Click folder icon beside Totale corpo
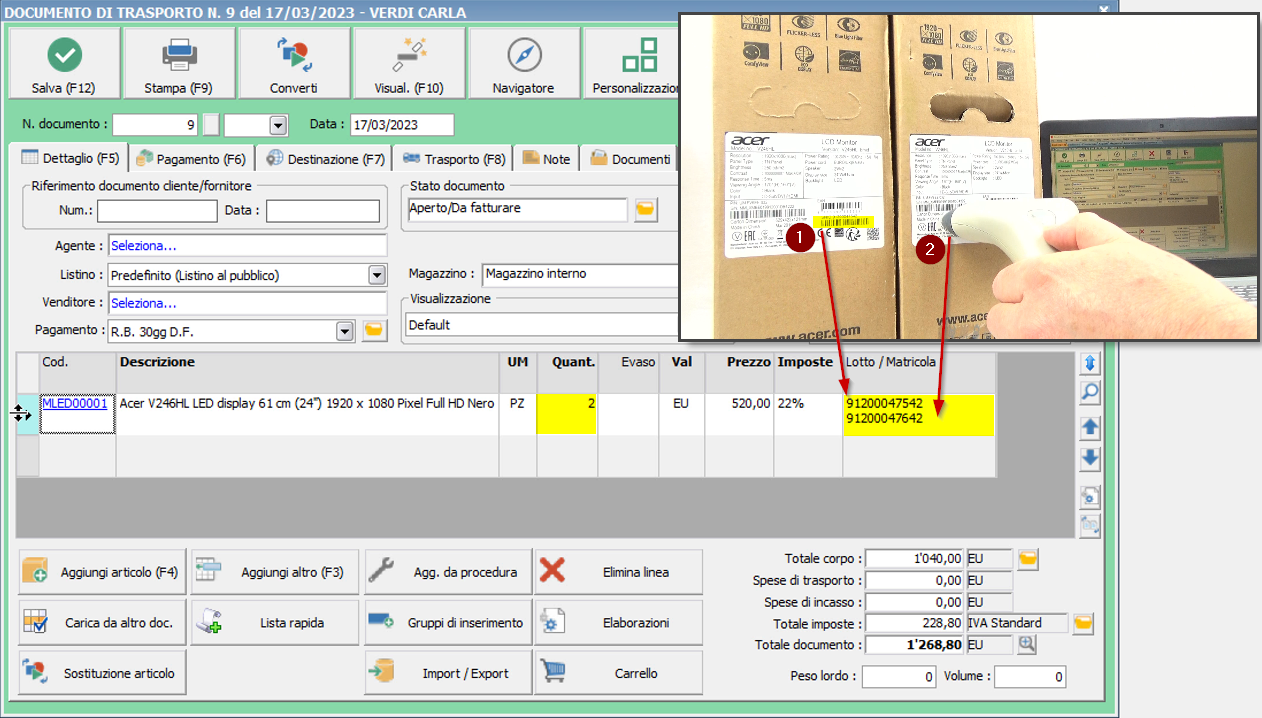 [1027, 558]
